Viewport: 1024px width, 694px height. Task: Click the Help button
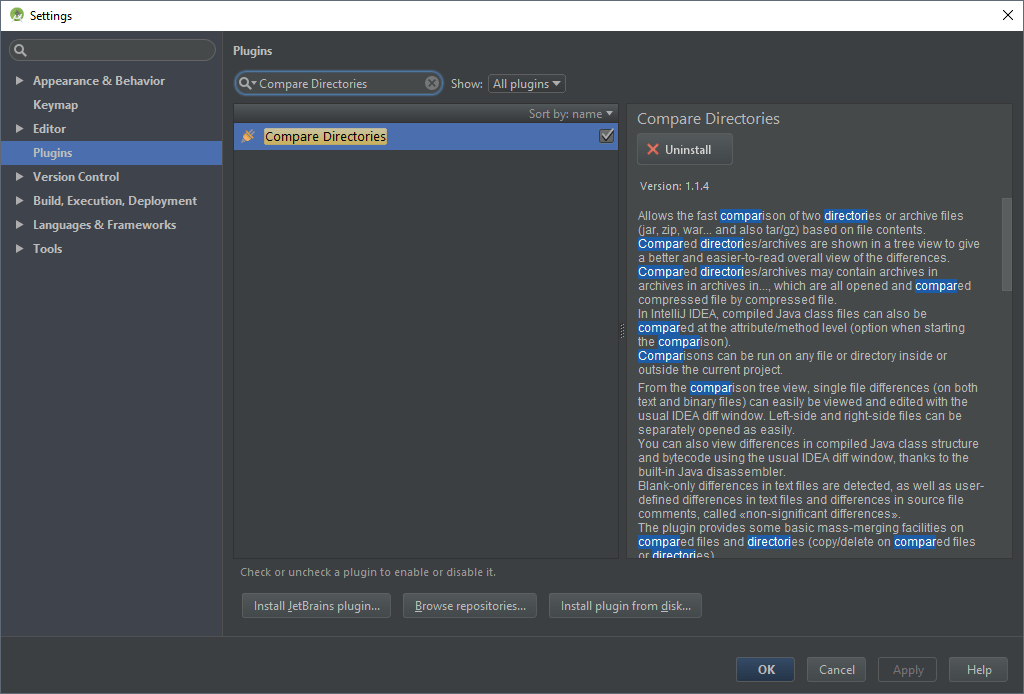point(978,669)
